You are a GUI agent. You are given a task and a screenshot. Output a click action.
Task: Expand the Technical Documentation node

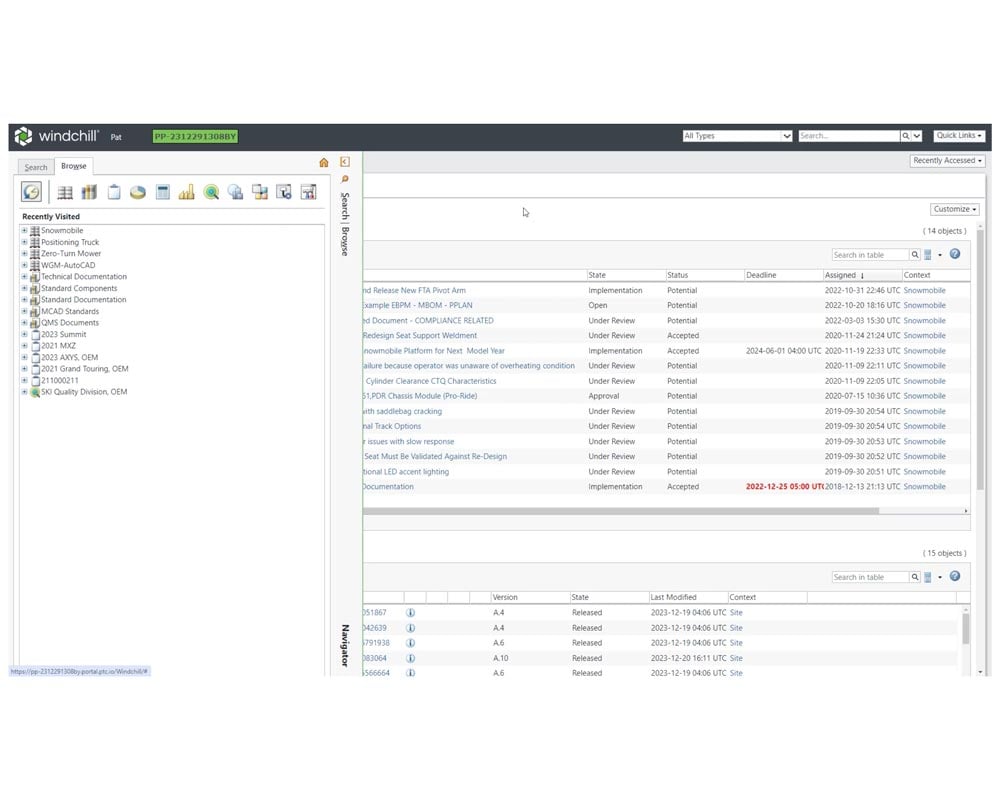coord(22,276)
